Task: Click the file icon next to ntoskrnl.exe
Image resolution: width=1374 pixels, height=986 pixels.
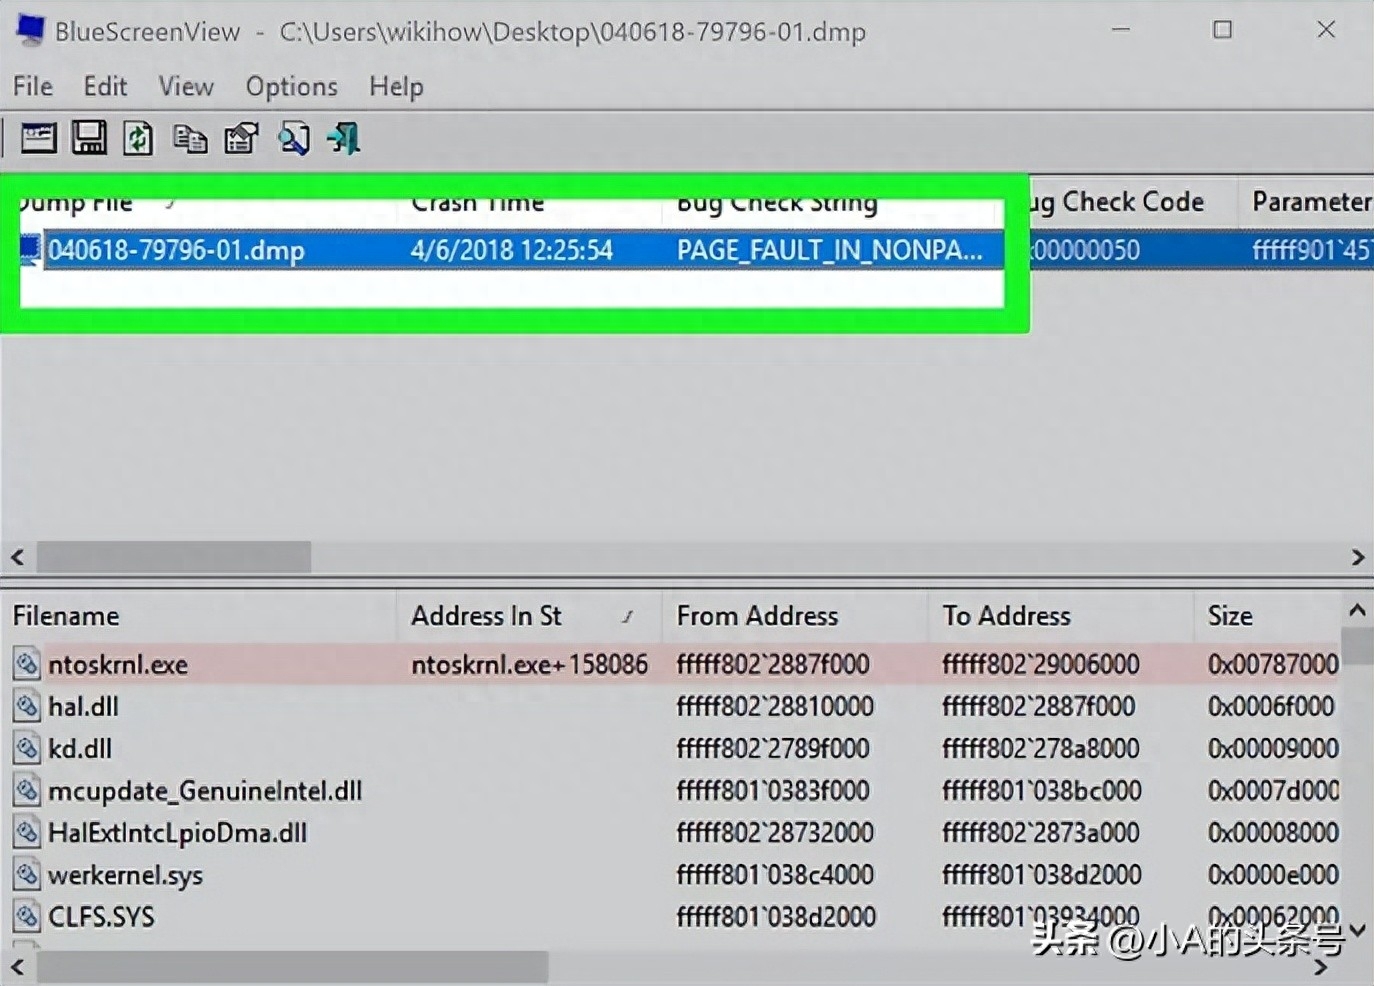Action: [x=27, y=664]
